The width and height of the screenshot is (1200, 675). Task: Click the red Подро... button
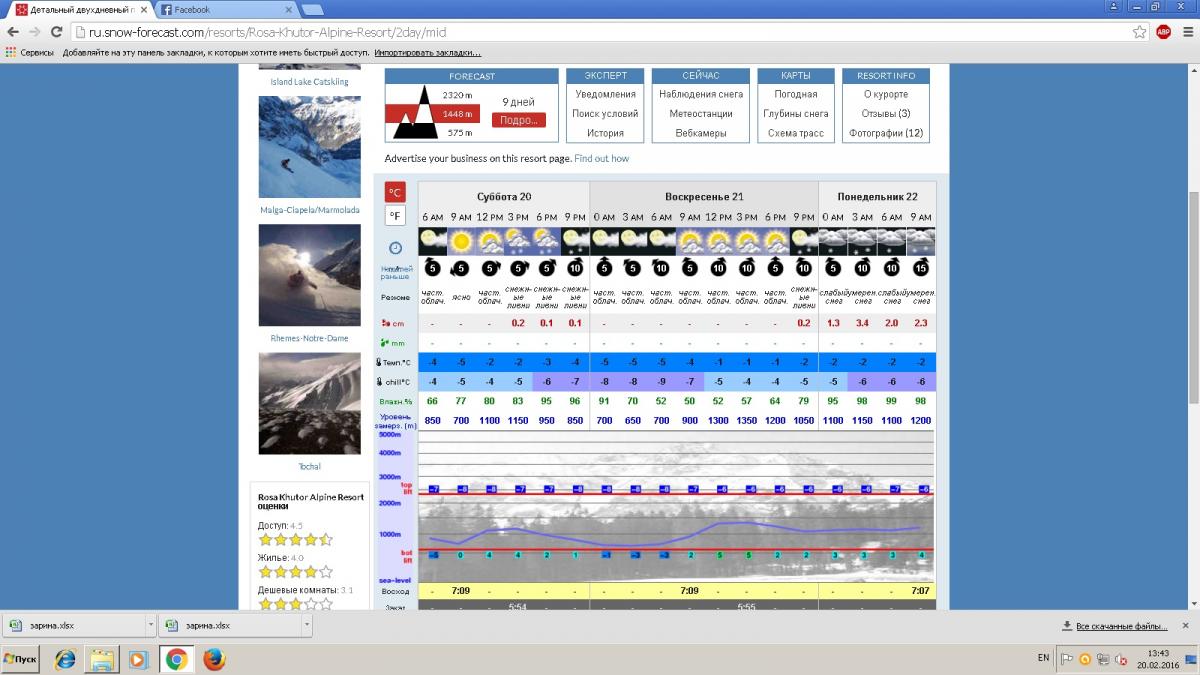(x=519, y=120)
